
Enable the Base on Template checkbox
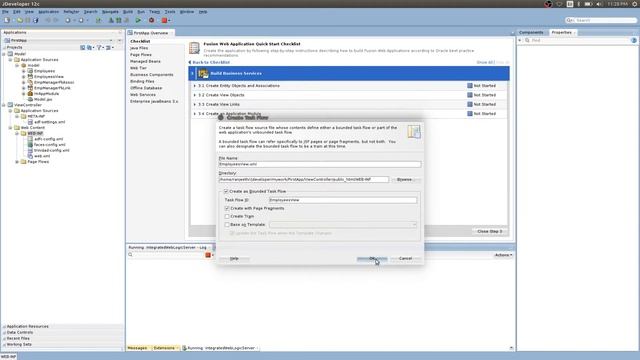227,224
